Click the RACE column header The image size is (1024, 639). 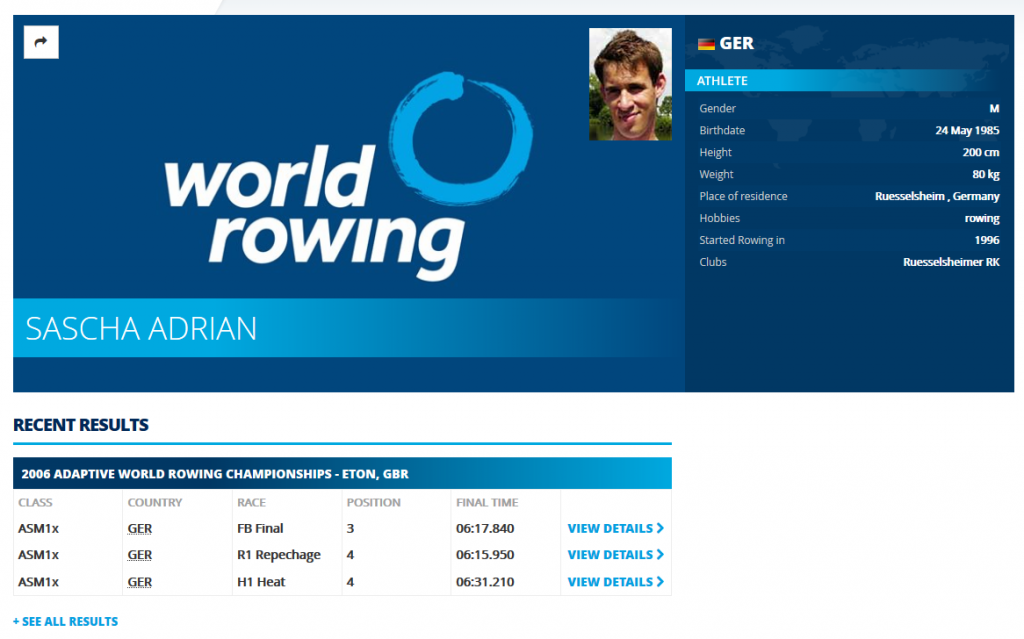[251, 502]
